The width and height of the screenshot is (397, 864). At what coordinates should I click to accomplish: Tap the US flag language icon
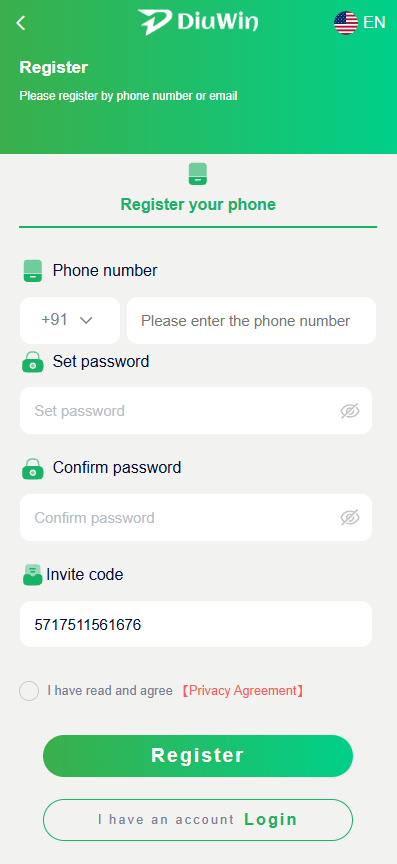pyautogui.click(x=346, y=23)
